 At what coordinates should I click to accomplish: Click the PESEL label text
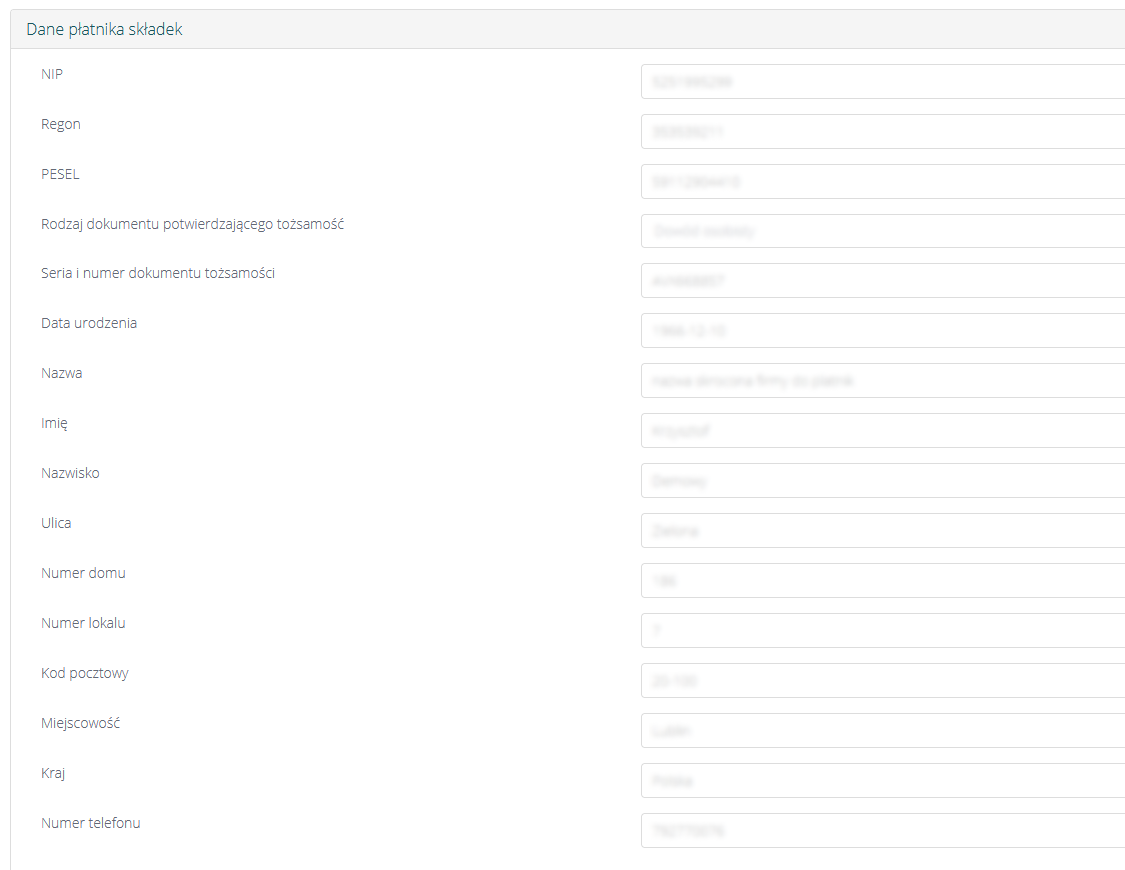[60, 174]
